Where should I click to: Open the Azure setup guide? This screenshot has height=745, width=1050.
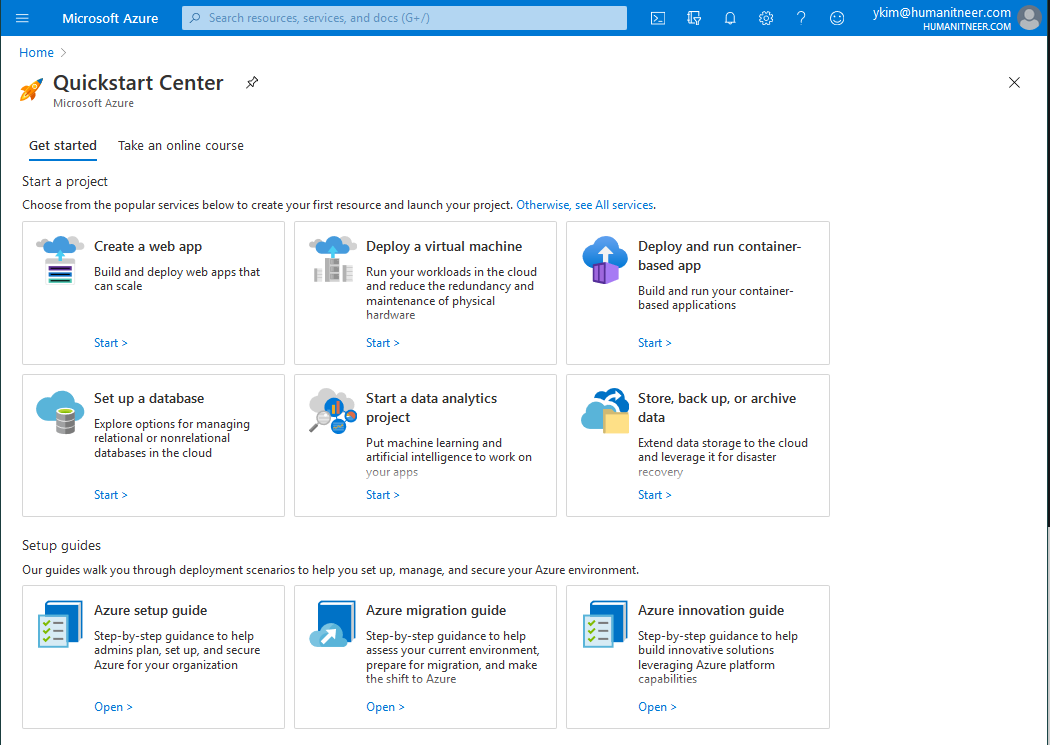point(113,707)
